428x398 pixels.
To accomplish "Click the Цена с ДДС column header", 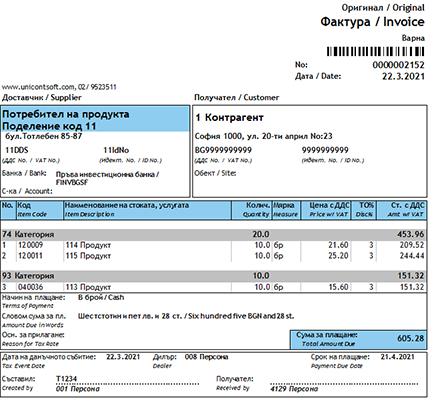I will click(326, 210).
